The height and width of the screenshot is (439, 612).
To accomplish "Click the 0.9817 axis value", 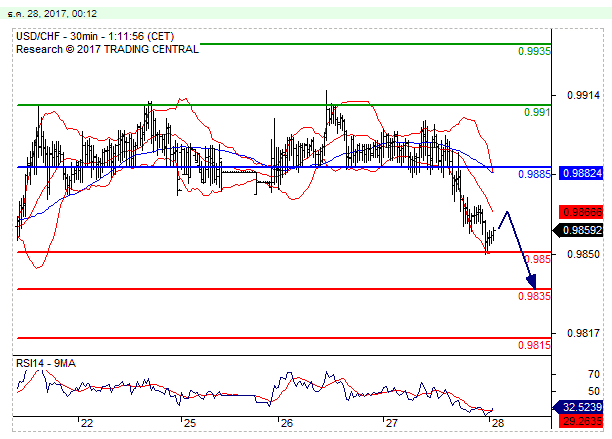I will pyautogui.click(x=583, y=333).
